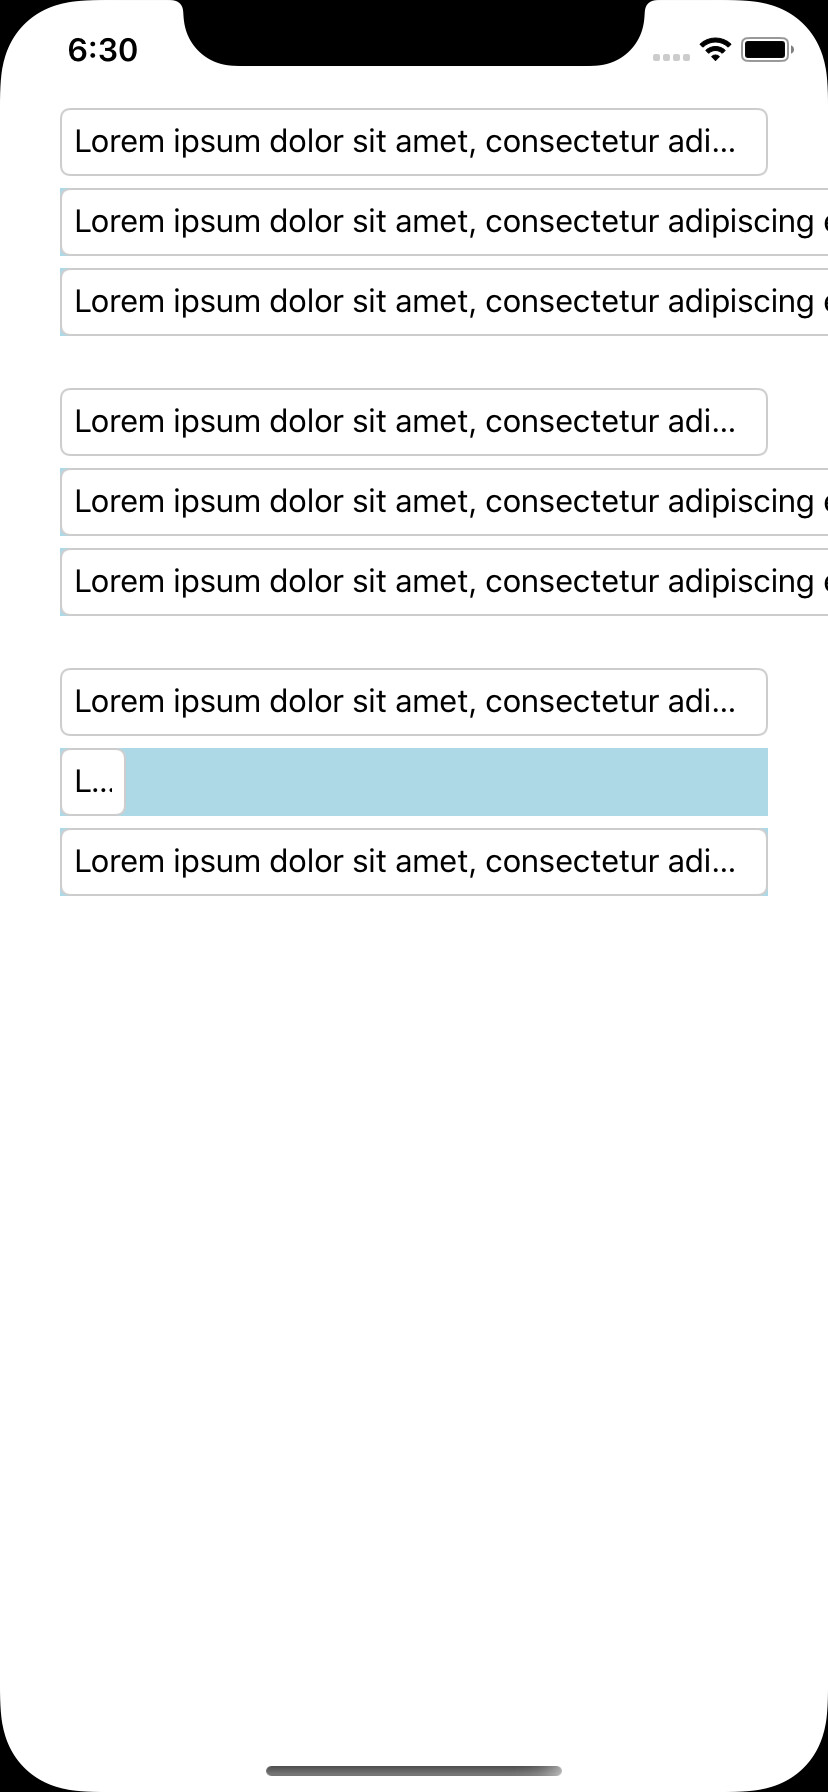Tap the first field in bottom group
The image size is (828, 1792).
(x=413, y=702)
